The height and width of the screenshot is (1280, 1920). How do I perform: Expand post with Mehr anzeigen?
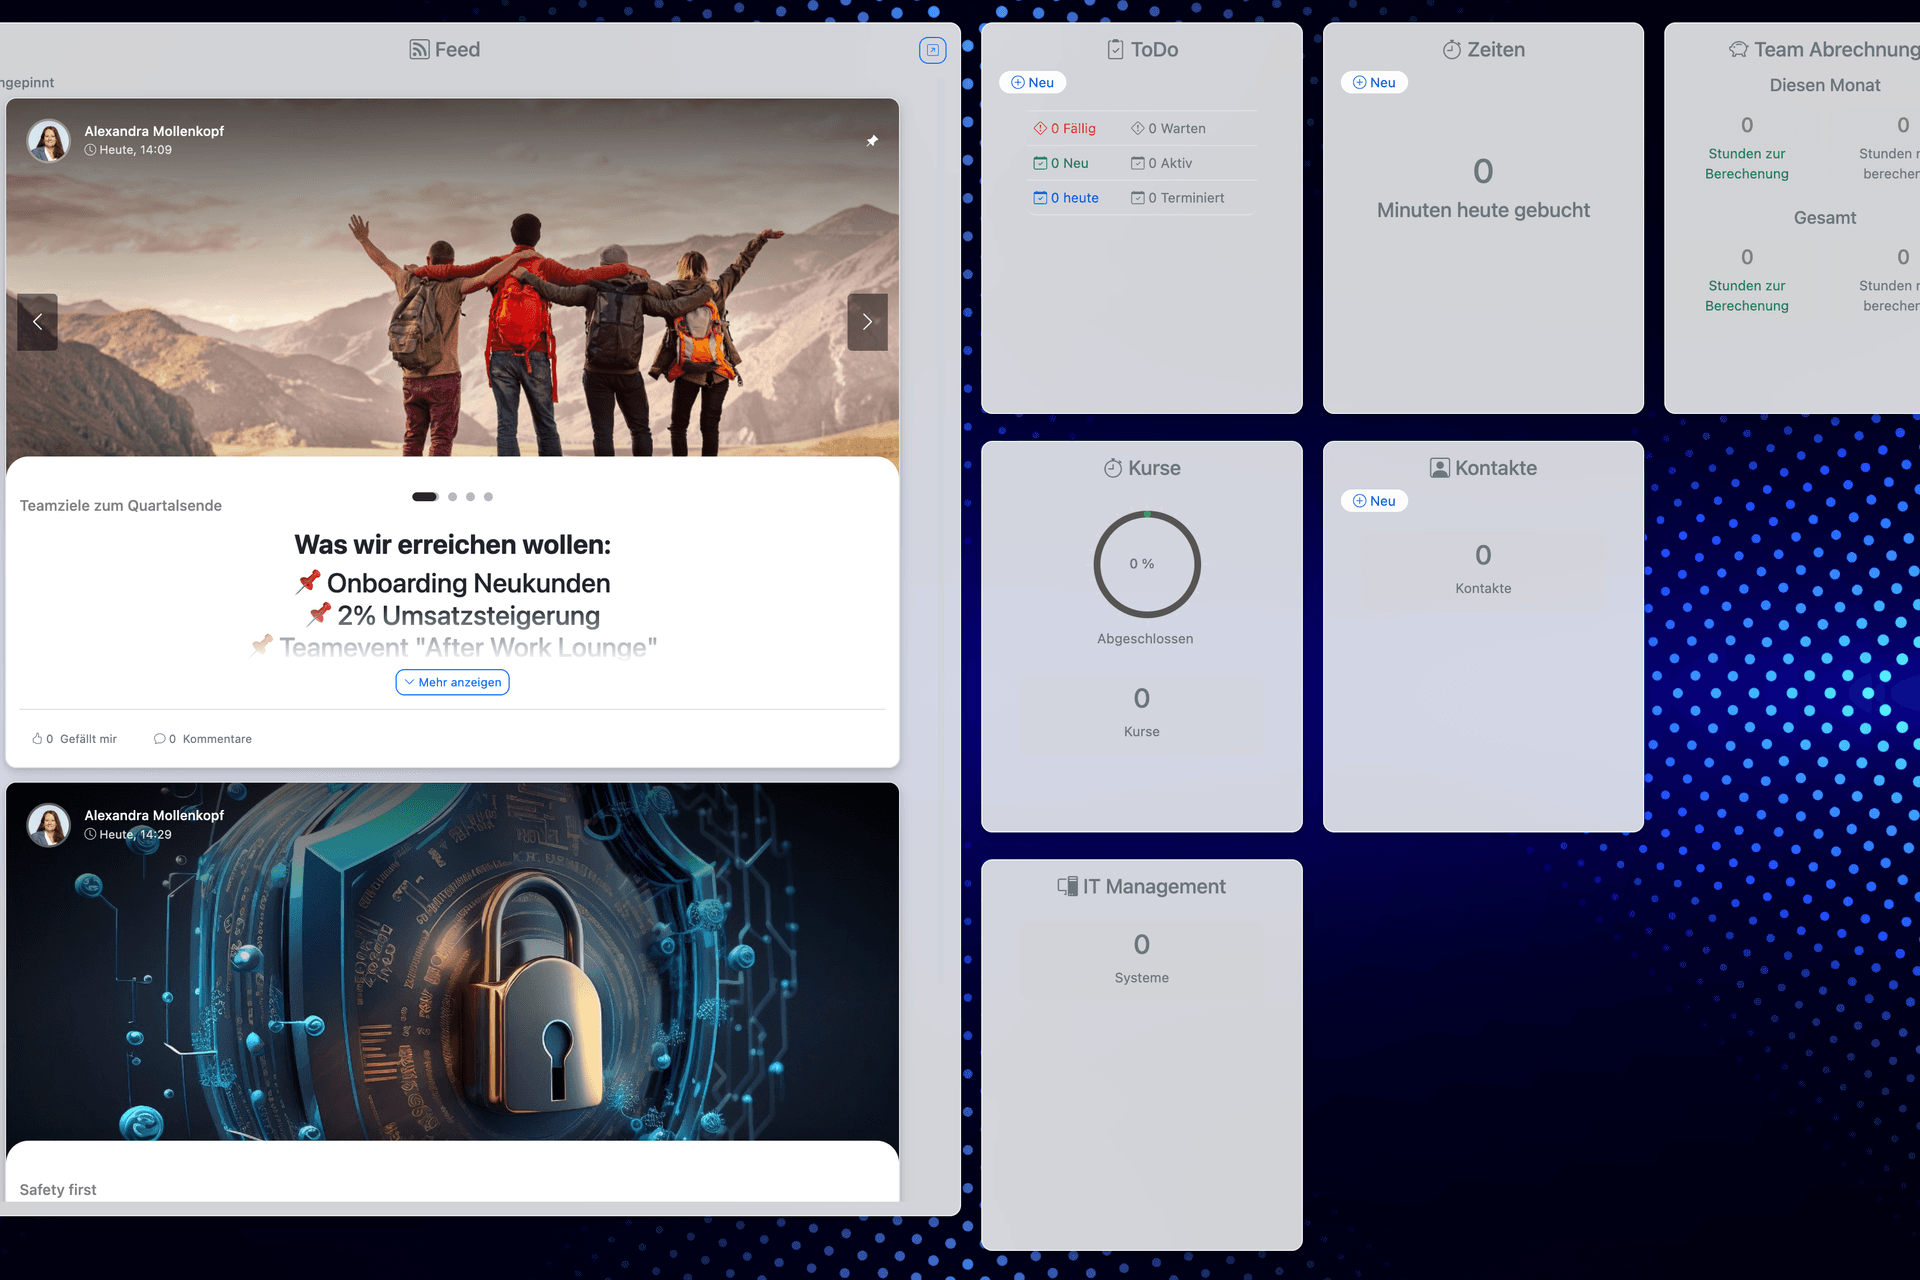[452, 682]
